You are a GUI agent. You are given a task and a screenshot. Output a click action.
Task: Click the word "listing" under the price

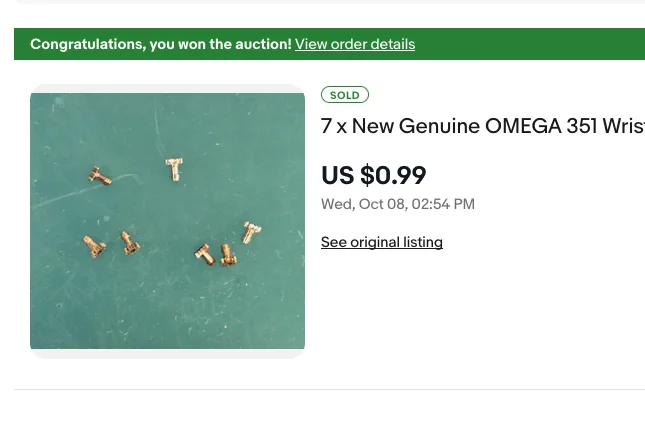coord(419,242)
